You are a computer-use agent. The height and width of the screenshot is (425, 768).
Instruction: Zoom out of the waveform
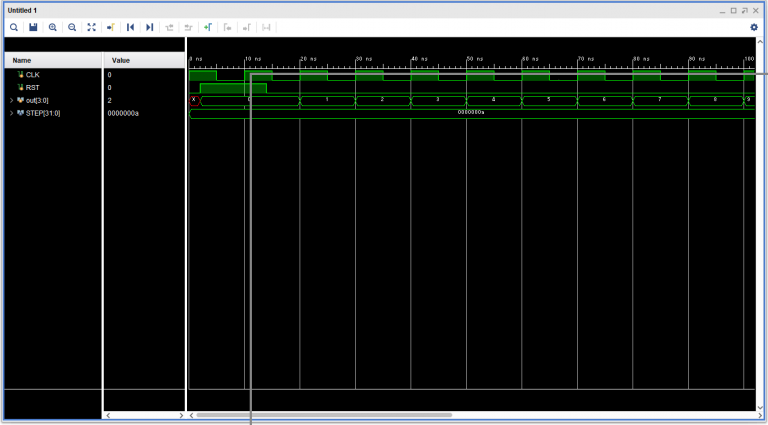tap(72, 27)
